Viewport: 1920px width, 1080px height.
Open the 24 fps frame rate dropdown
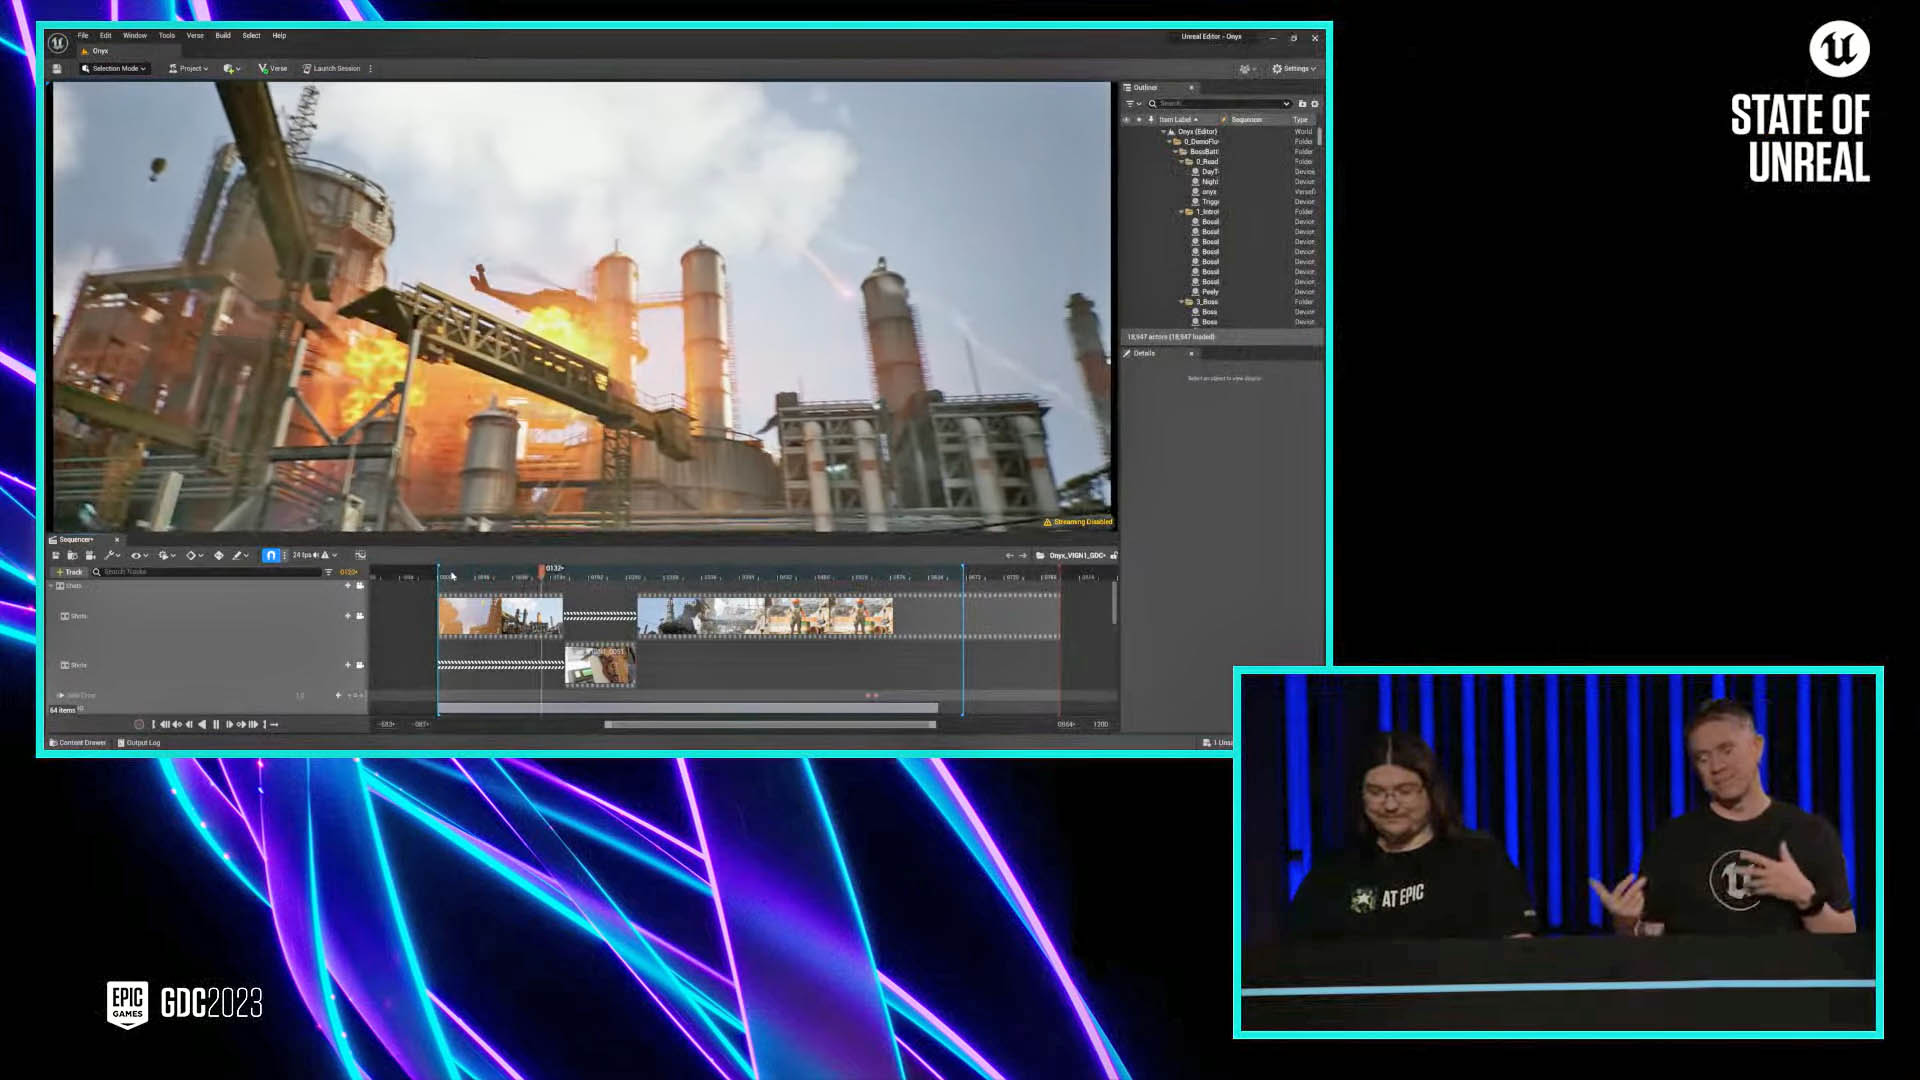tap(304, 556)
